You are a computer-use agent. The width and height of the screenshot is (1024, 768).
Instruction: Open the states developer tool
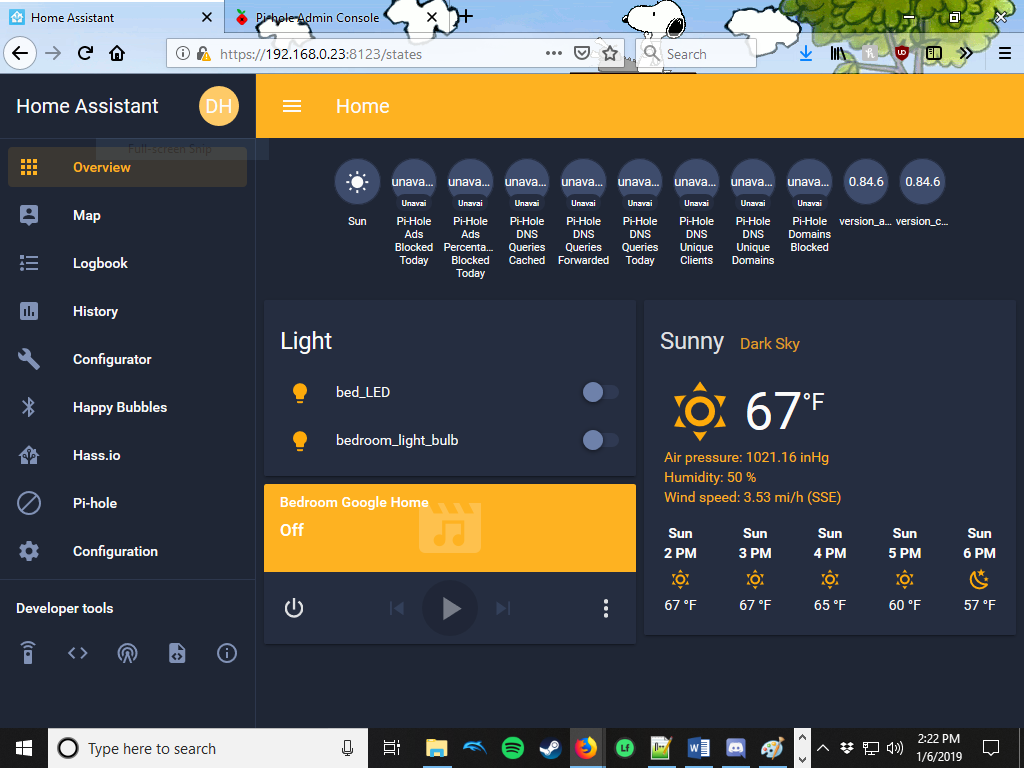(x=78, y=652)
